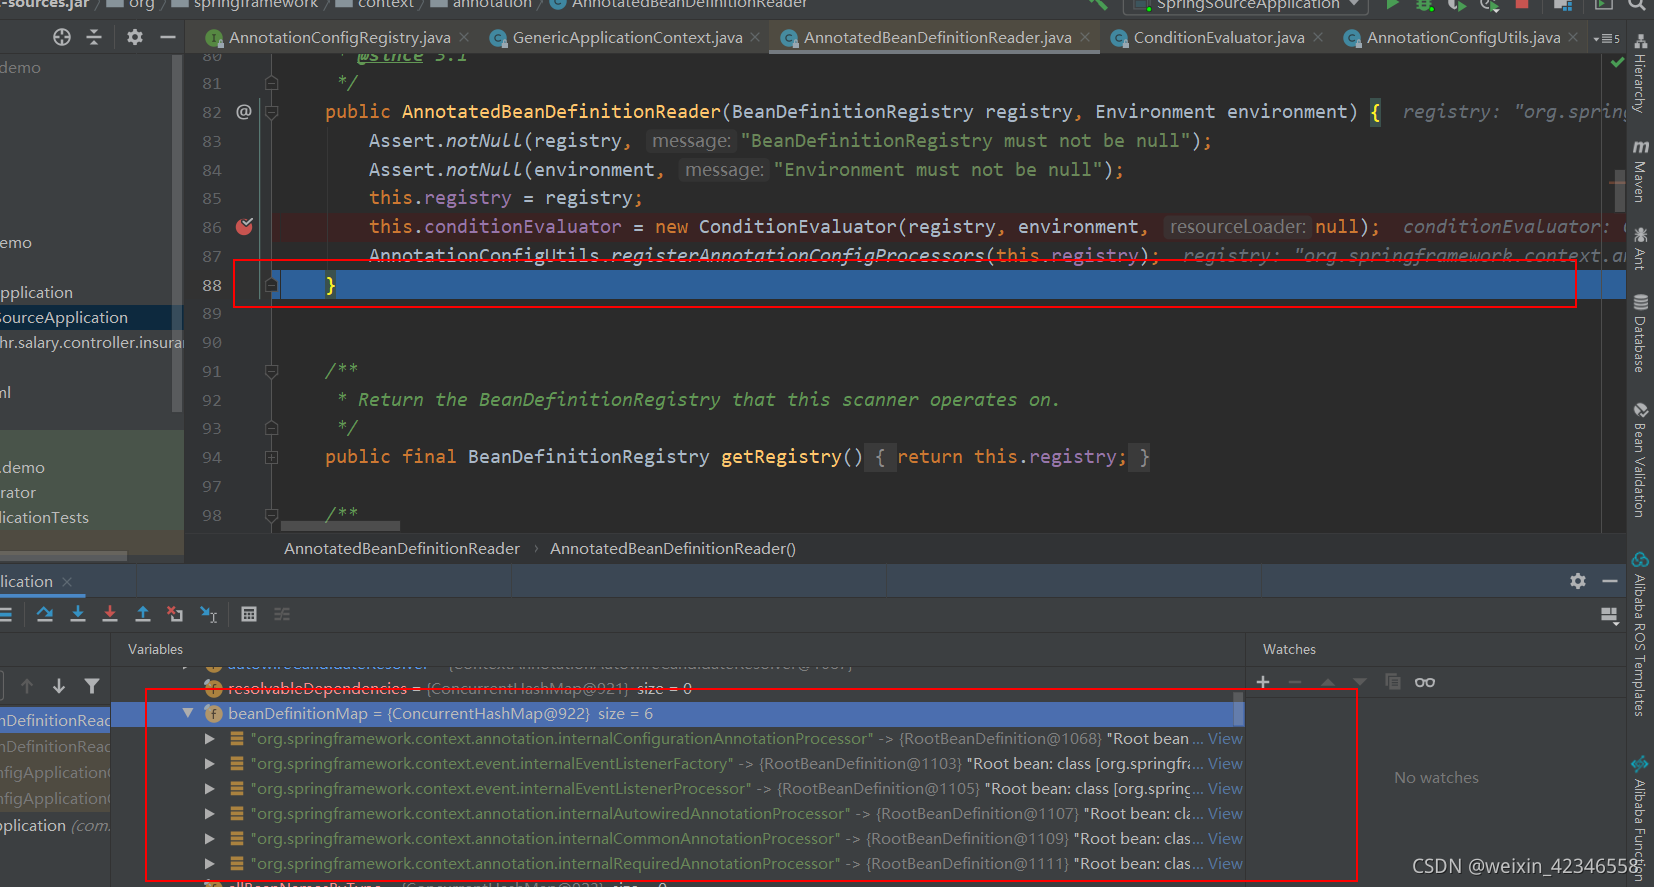Click the @ gutter icon on line 82
Screen dimensions: 1654x887
pos(243,111)
